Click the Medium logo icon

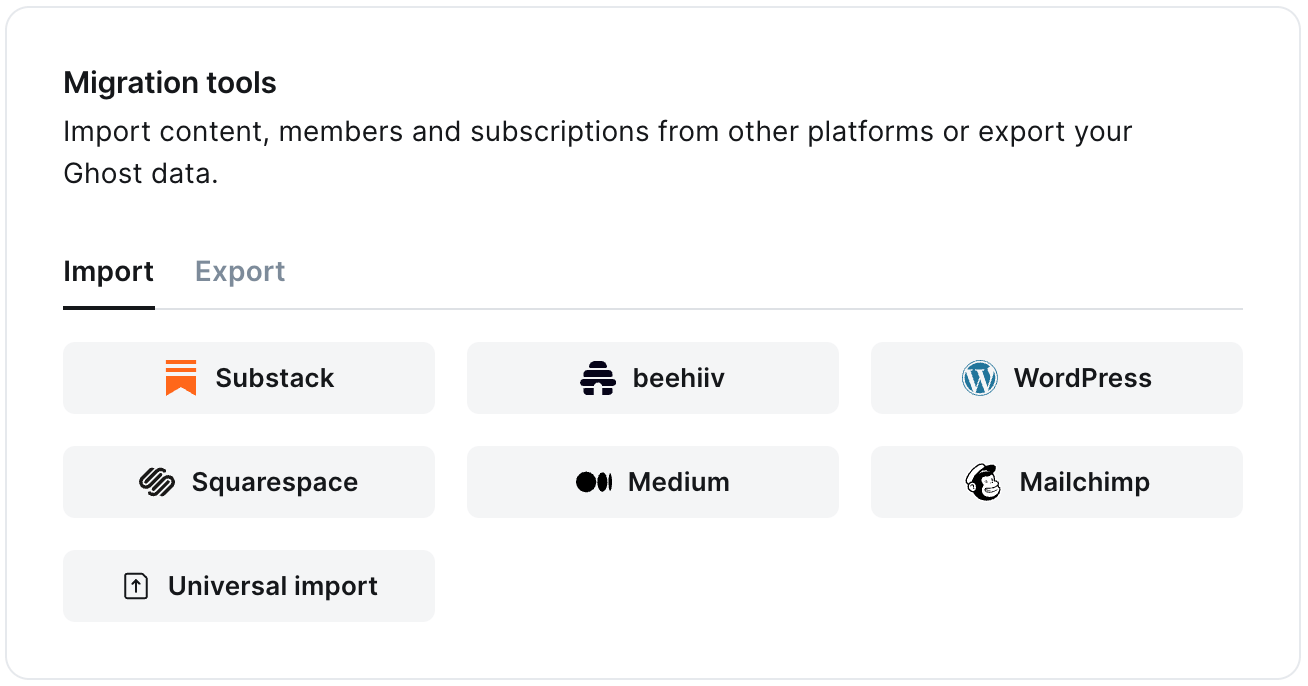click(x=595, y=482)
